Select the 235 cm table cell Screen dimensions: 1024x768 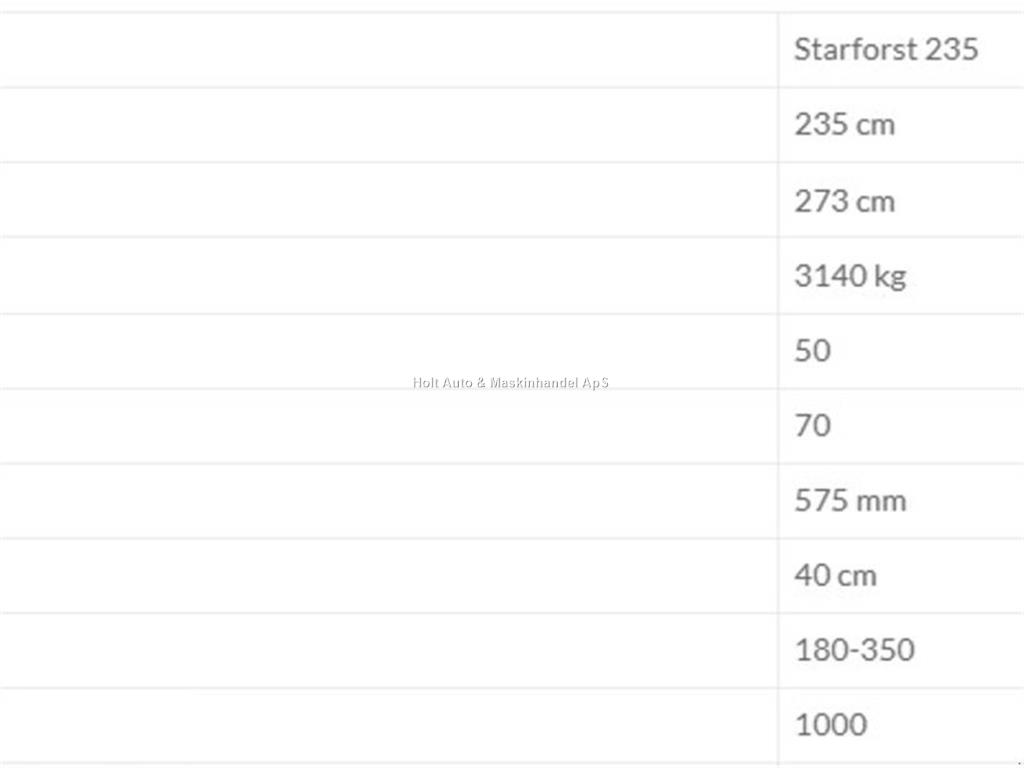pyautogui.click(x=901, y=125)
